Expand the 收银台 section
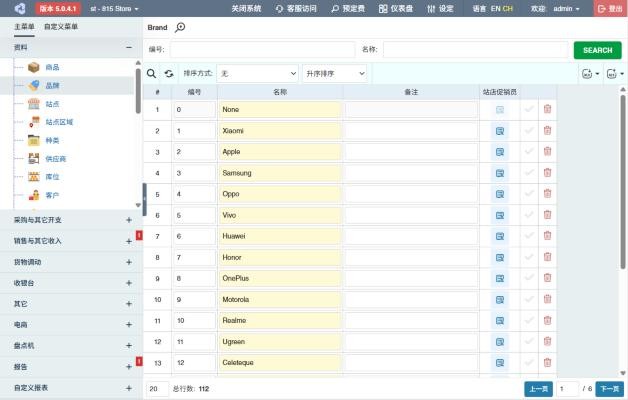The image size is (628, 400). pos(129,283)
